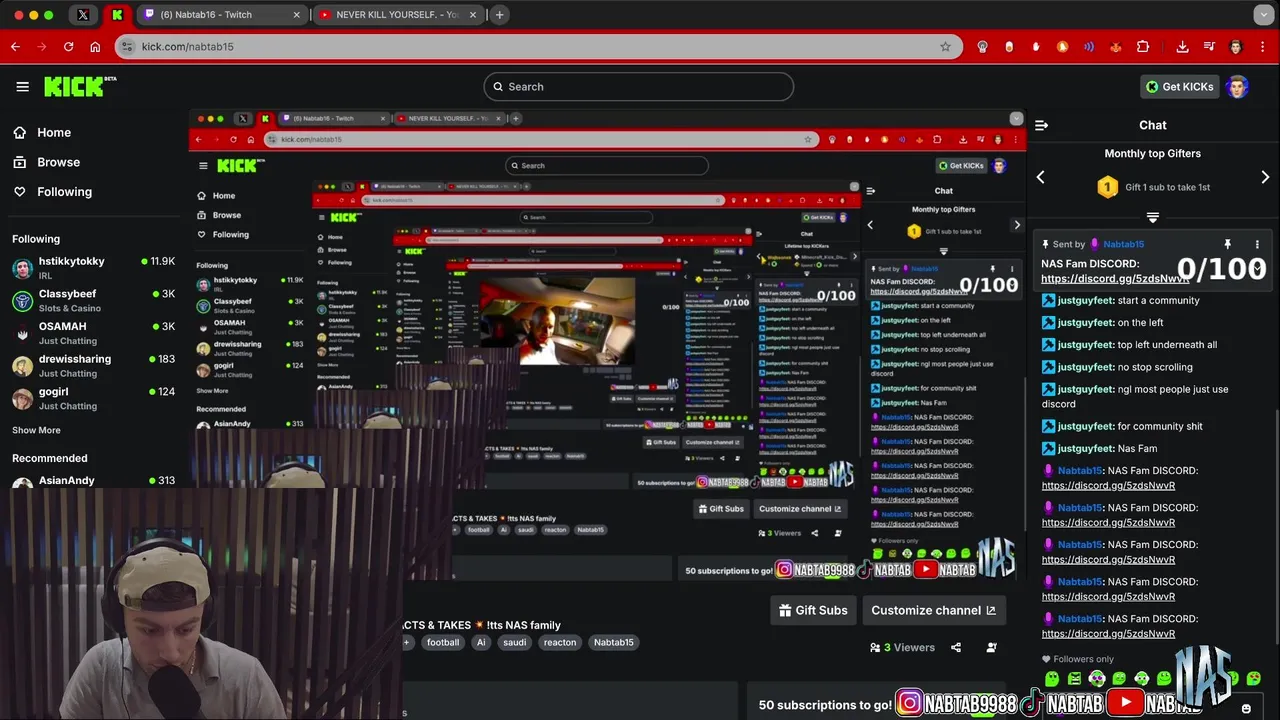Open the tab search dropdown arrow
This screenshot has width=1280, height=720.
pos(1264,15)
